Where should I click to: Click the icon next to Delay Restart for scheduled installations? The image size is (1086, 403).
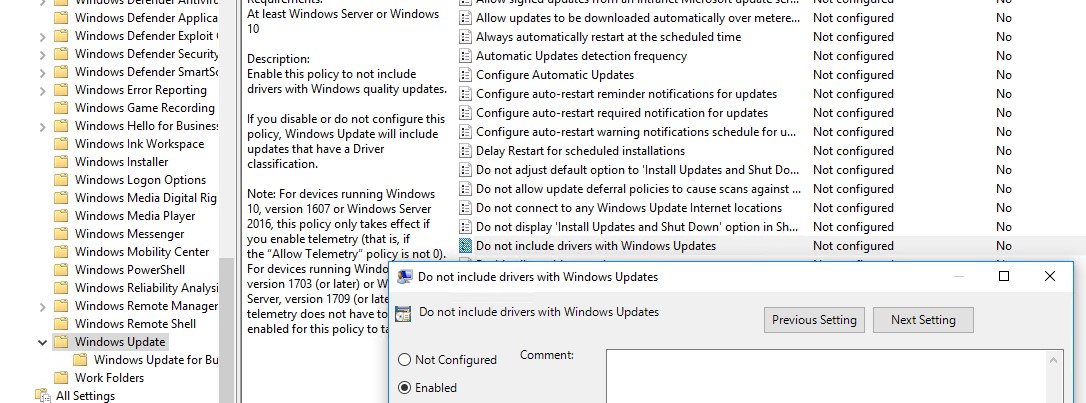click(465, 151)
